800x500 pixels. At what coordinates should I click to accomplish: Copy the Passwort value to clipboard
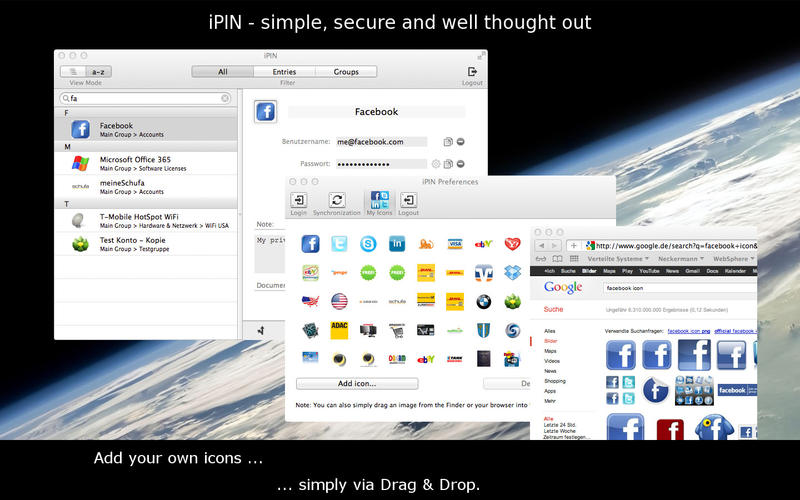coord(448,164)
